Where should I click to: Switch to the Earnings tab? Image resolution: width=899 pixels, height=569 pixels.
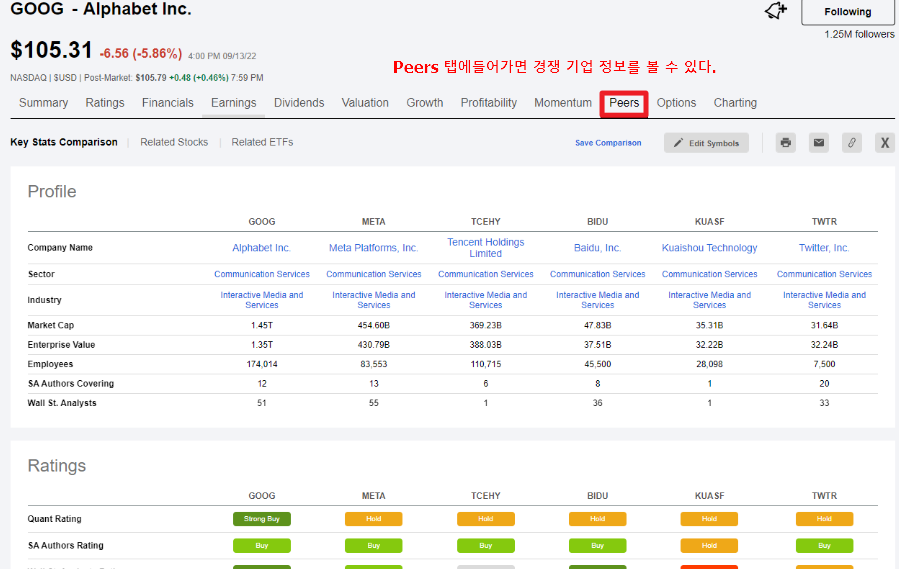[x=233, y=103]
